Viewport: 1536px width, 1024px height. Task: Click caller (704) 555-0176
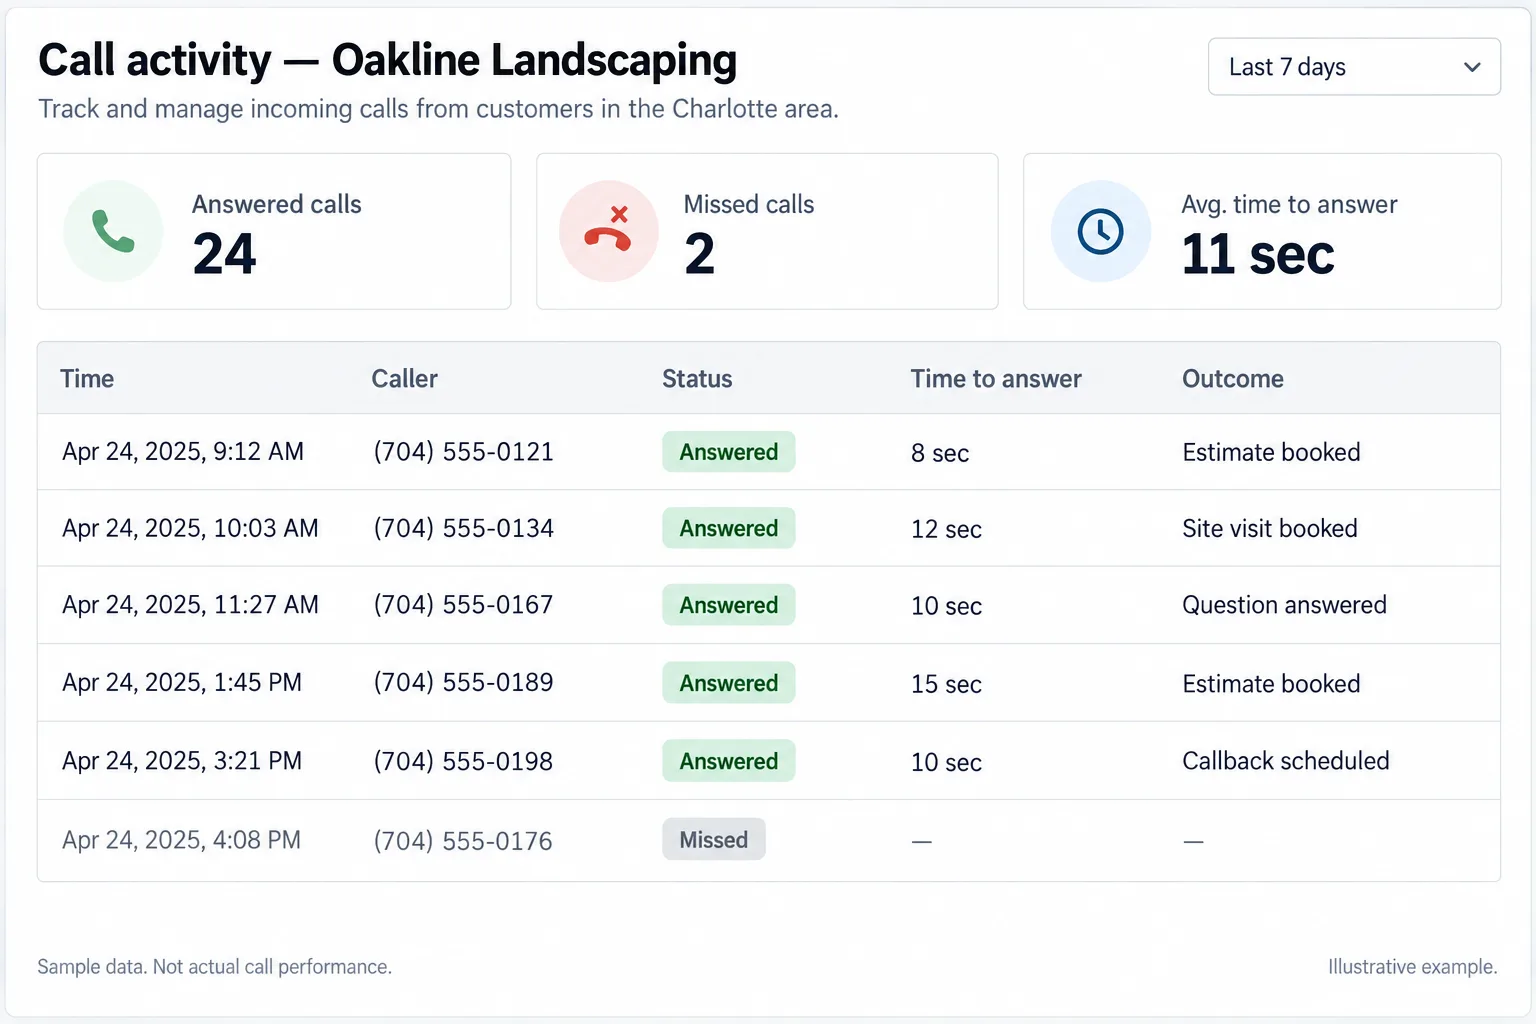point(463,841)
